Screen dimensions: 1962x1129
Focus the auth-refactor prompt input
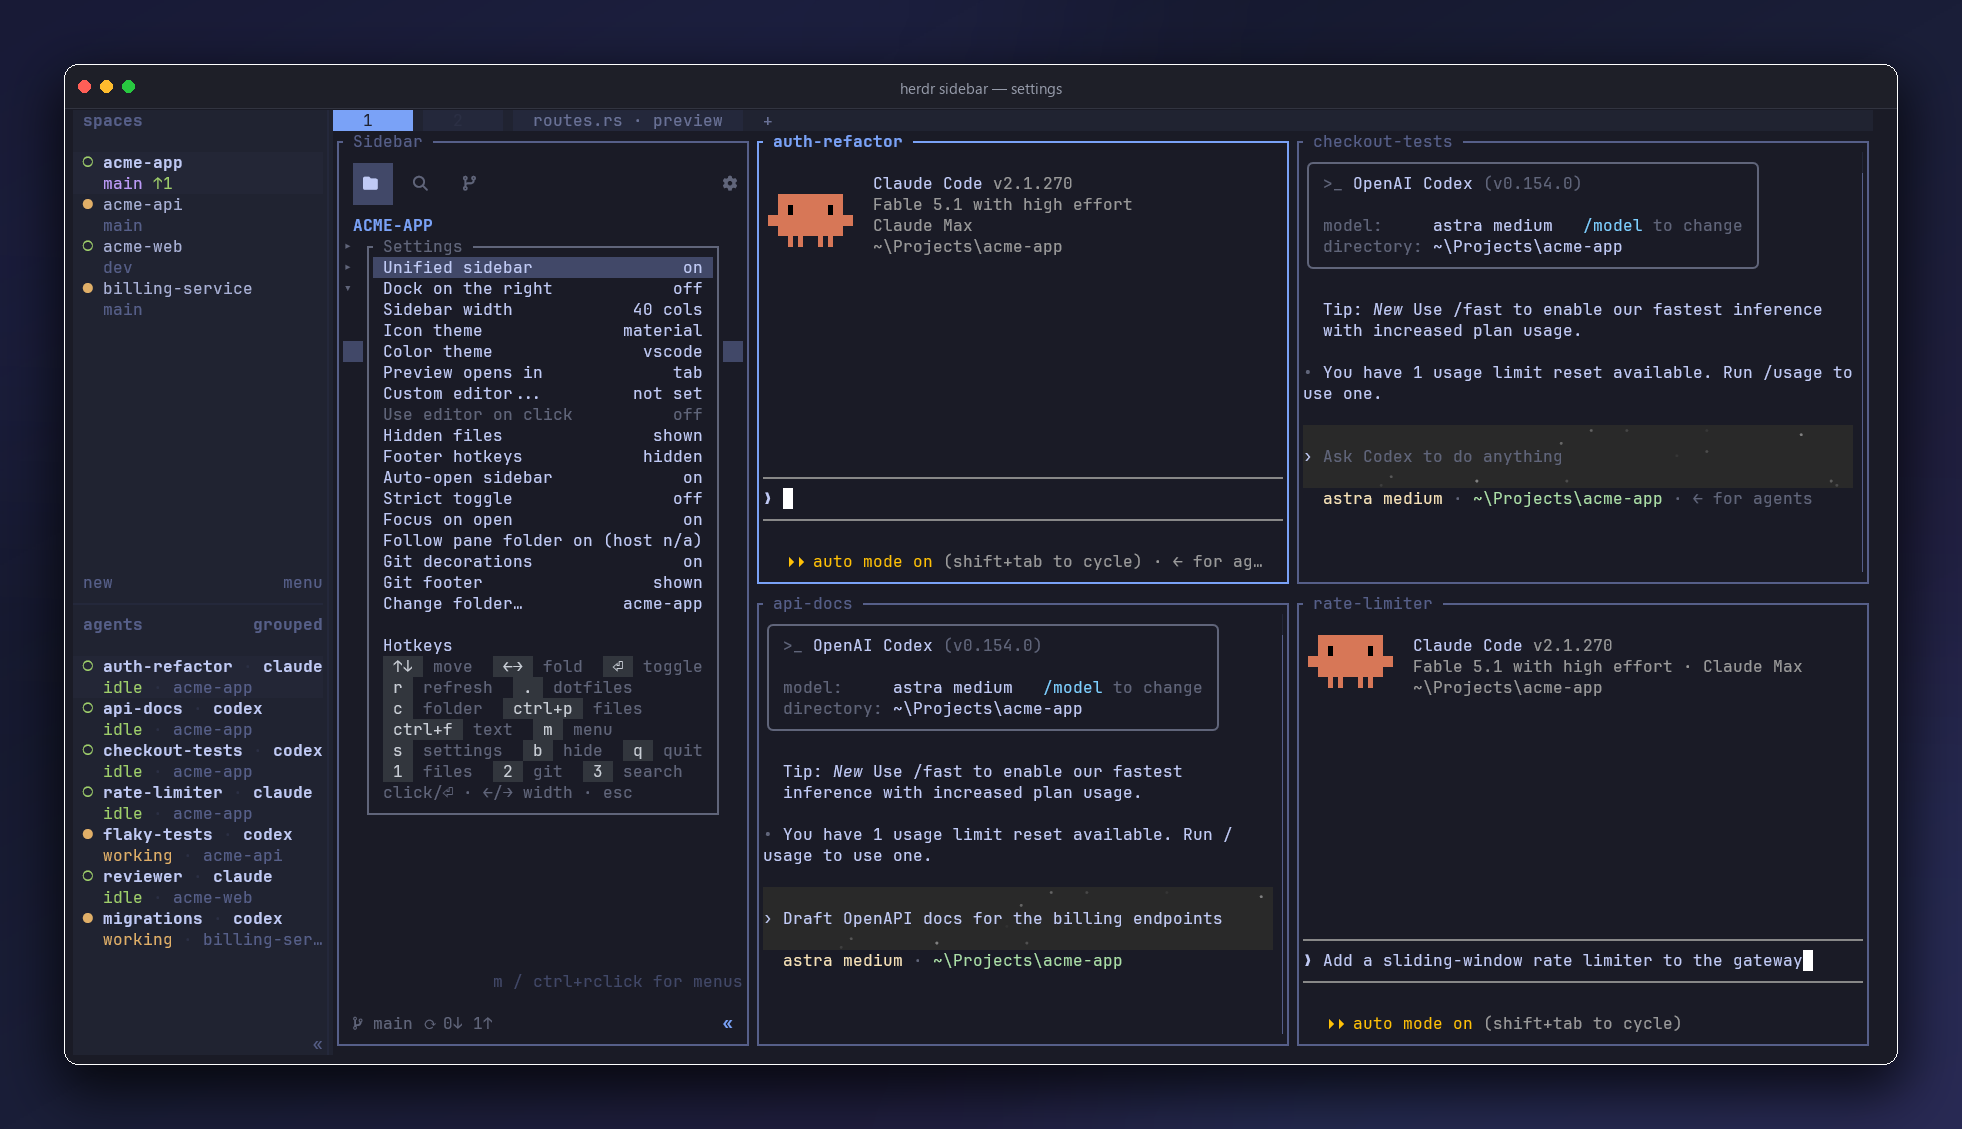[1022, 498]
